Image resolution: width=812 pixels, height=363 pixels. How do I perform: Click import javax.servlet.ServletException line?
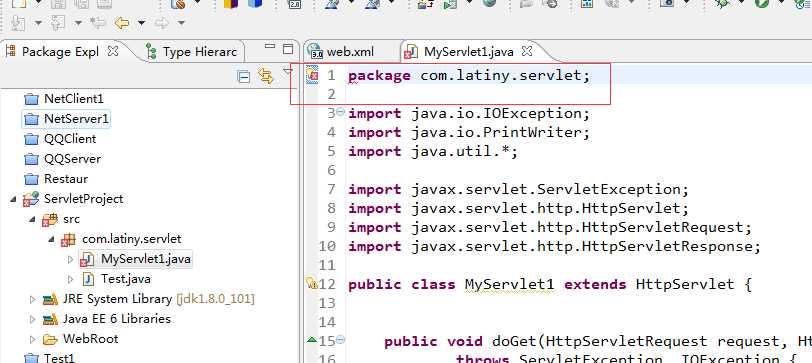[x=518, y=190]
